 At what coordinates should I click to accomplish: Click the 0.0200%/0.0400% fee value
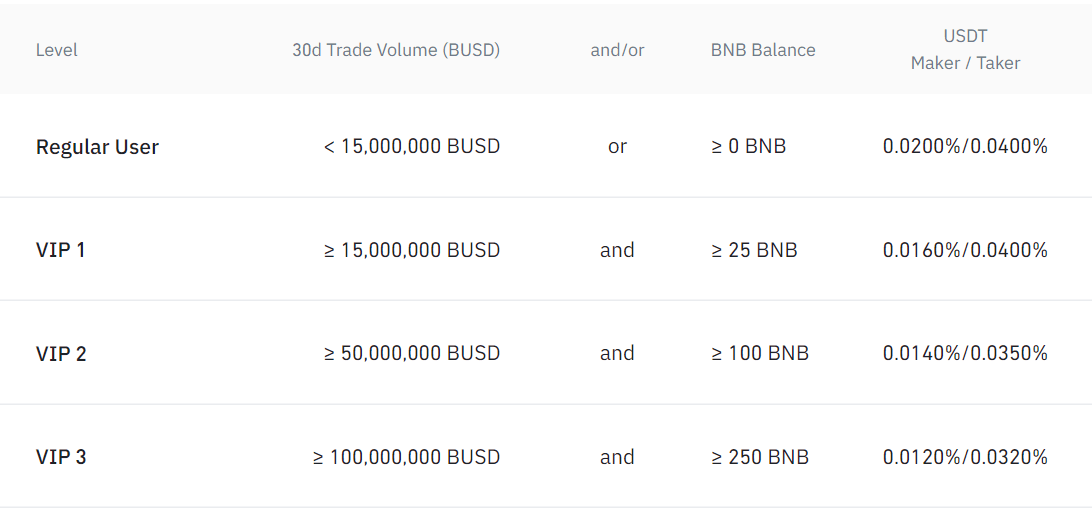pos(965,147)
